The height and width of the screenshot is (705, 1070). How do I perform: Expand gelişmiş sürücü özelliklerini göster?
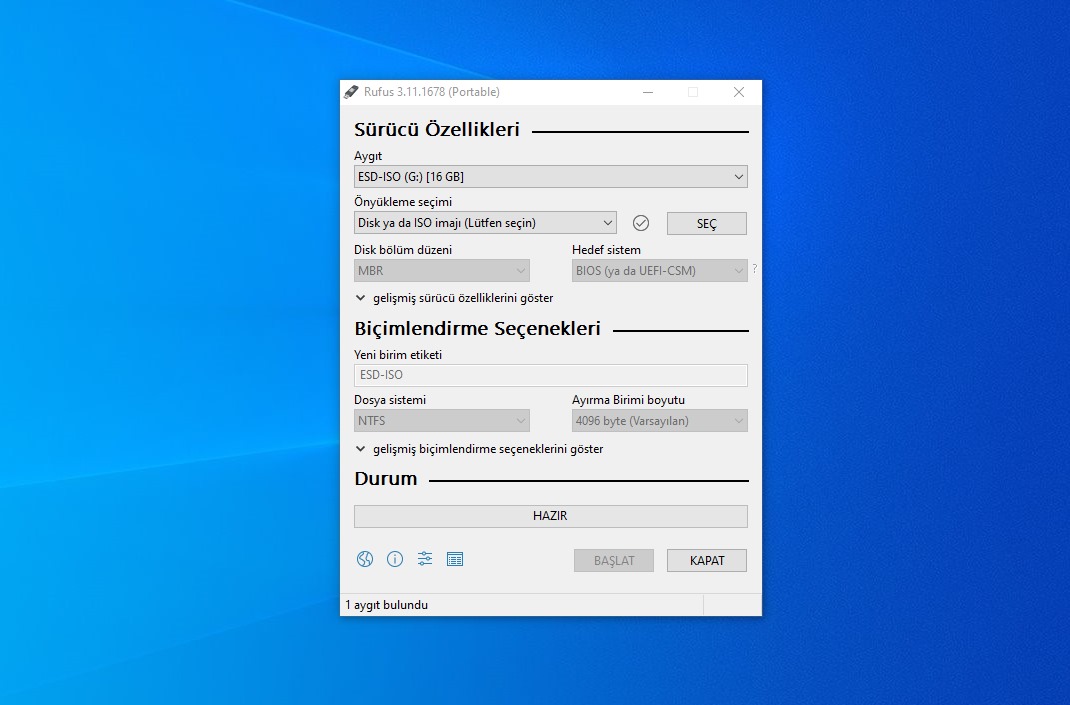[455, 298]
